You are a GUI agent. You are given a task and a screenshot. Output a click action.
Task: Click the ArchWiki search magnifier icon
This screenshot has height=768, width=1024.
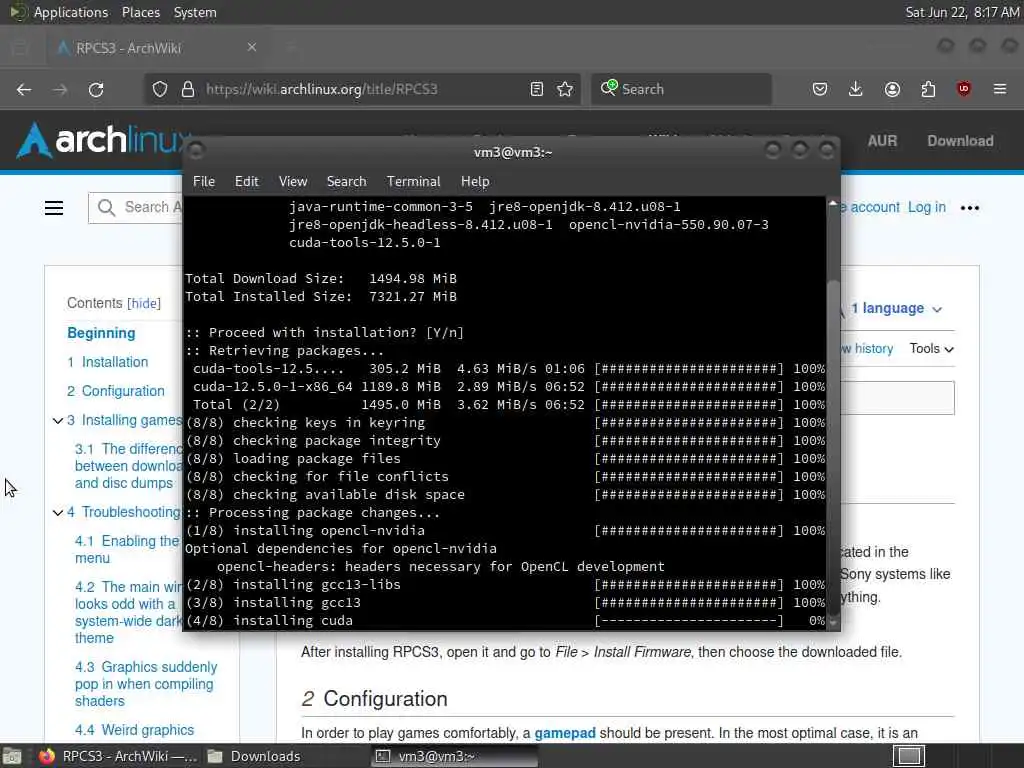click(106, 208)
